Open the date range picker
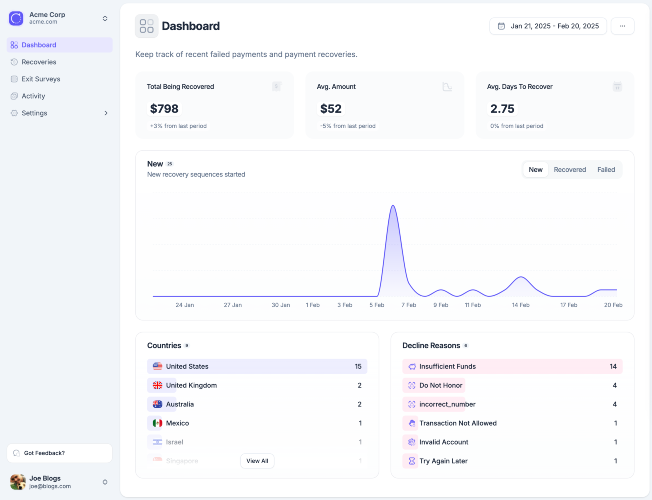Image resolution: width=652 pixels, height=500 pixels. coord(547,26)
